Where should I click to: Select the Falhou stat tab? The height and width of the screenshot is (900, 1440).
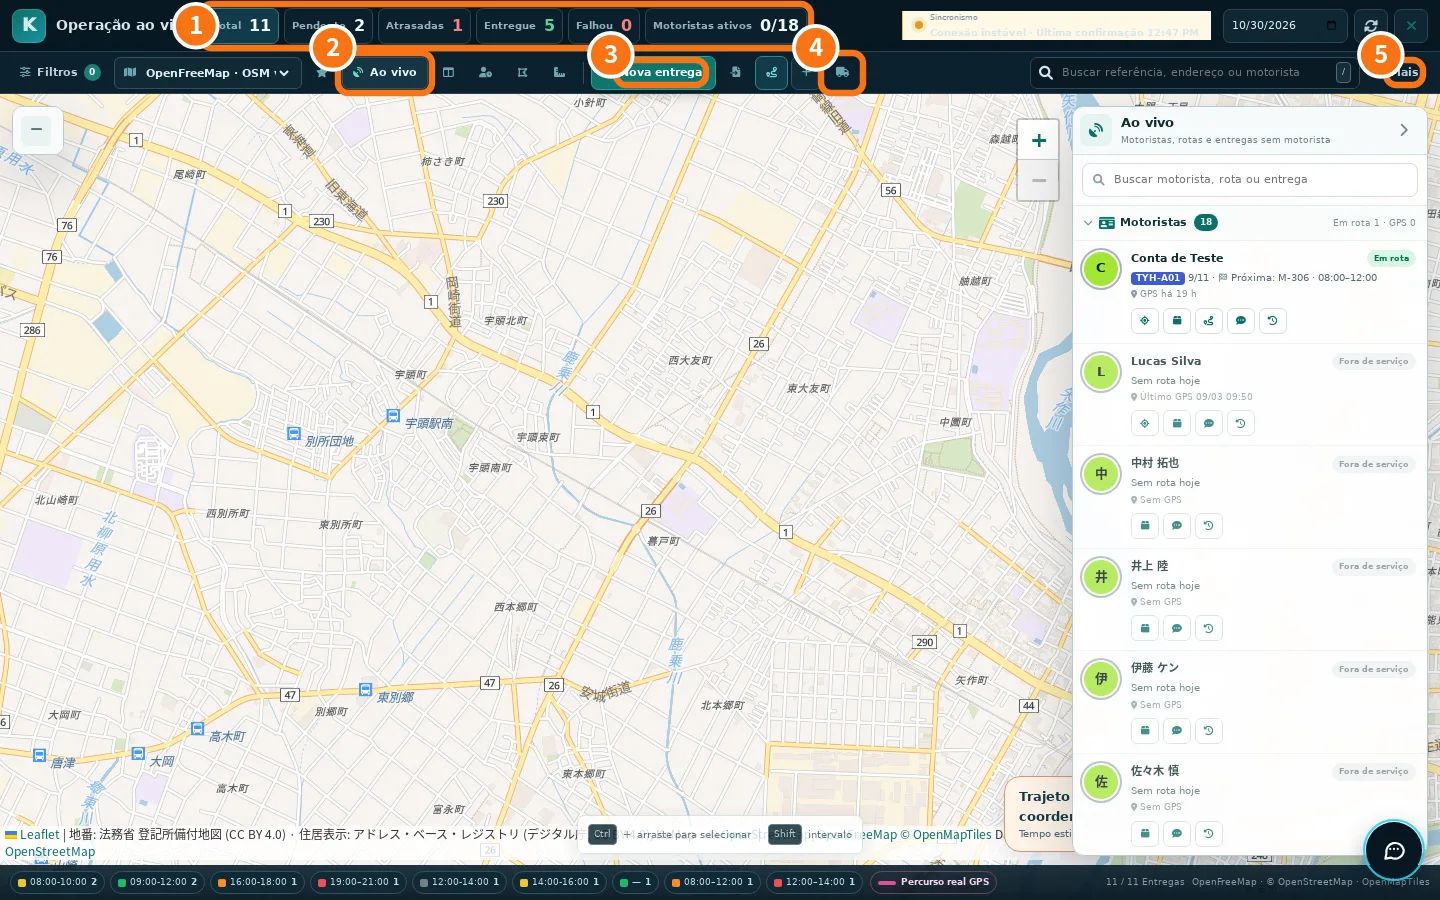(604, 25)
